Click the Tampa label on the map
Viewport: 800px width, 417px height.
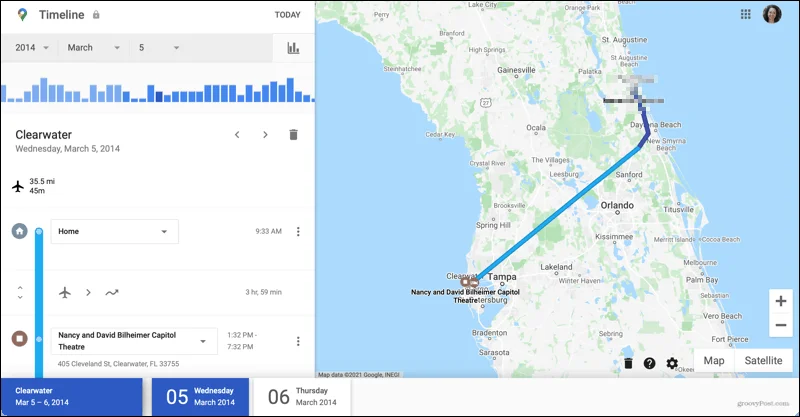(x=502, y=277)
